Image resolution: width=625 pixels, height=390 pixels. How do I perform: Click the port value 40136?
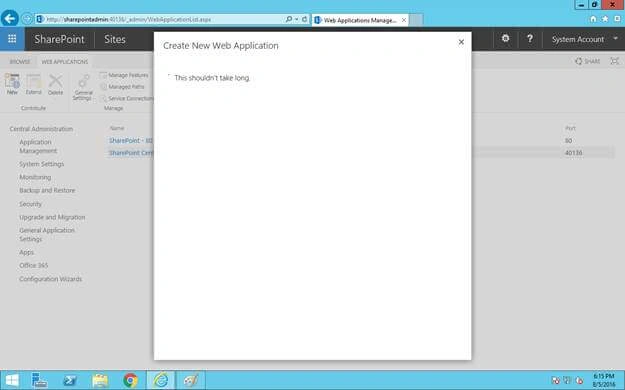point(574,153)
